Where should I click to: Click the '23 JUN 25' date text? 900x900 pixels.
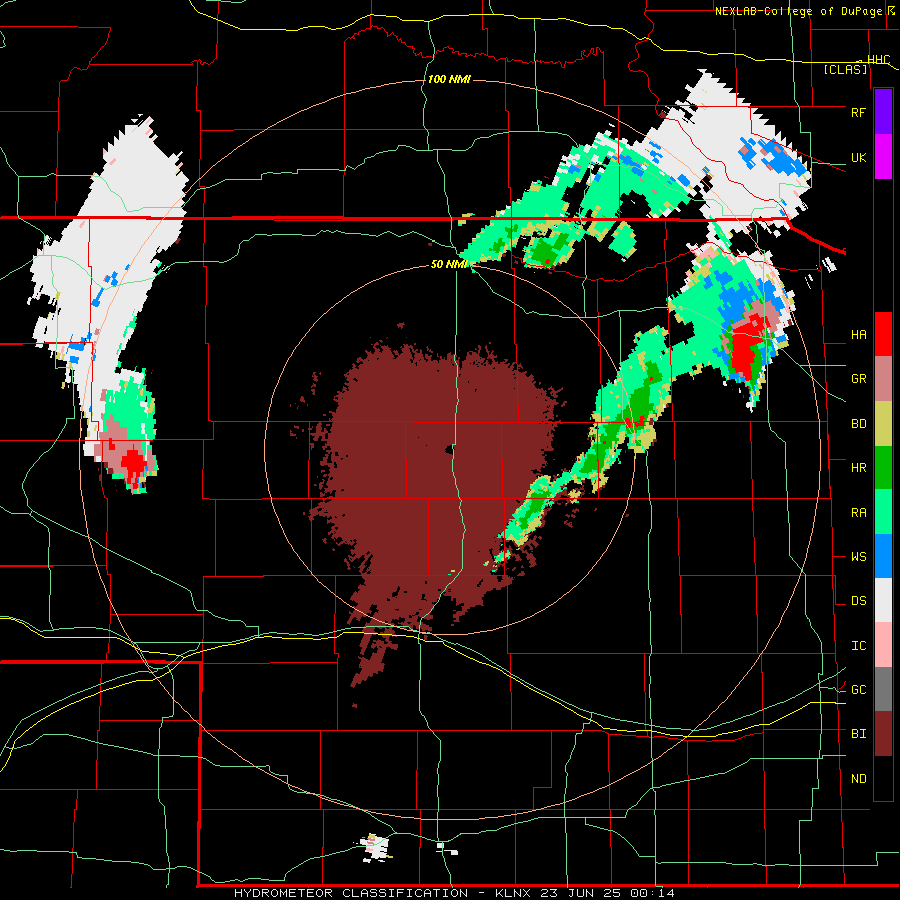pyautogui.click(x=581, y=893)
